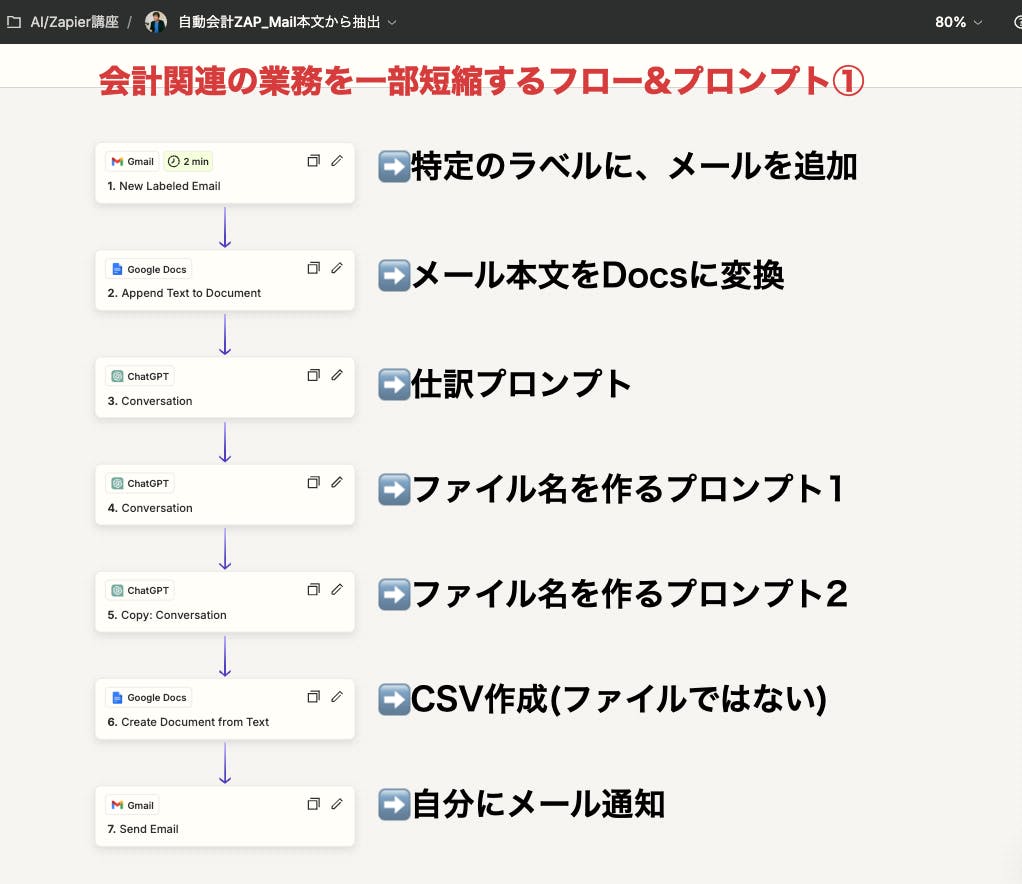The width and height of the screenshot is (1022, 884).
Task: Click the Zap title 自動会計ZAP_Mail本文から抽出
Action: 278,22
